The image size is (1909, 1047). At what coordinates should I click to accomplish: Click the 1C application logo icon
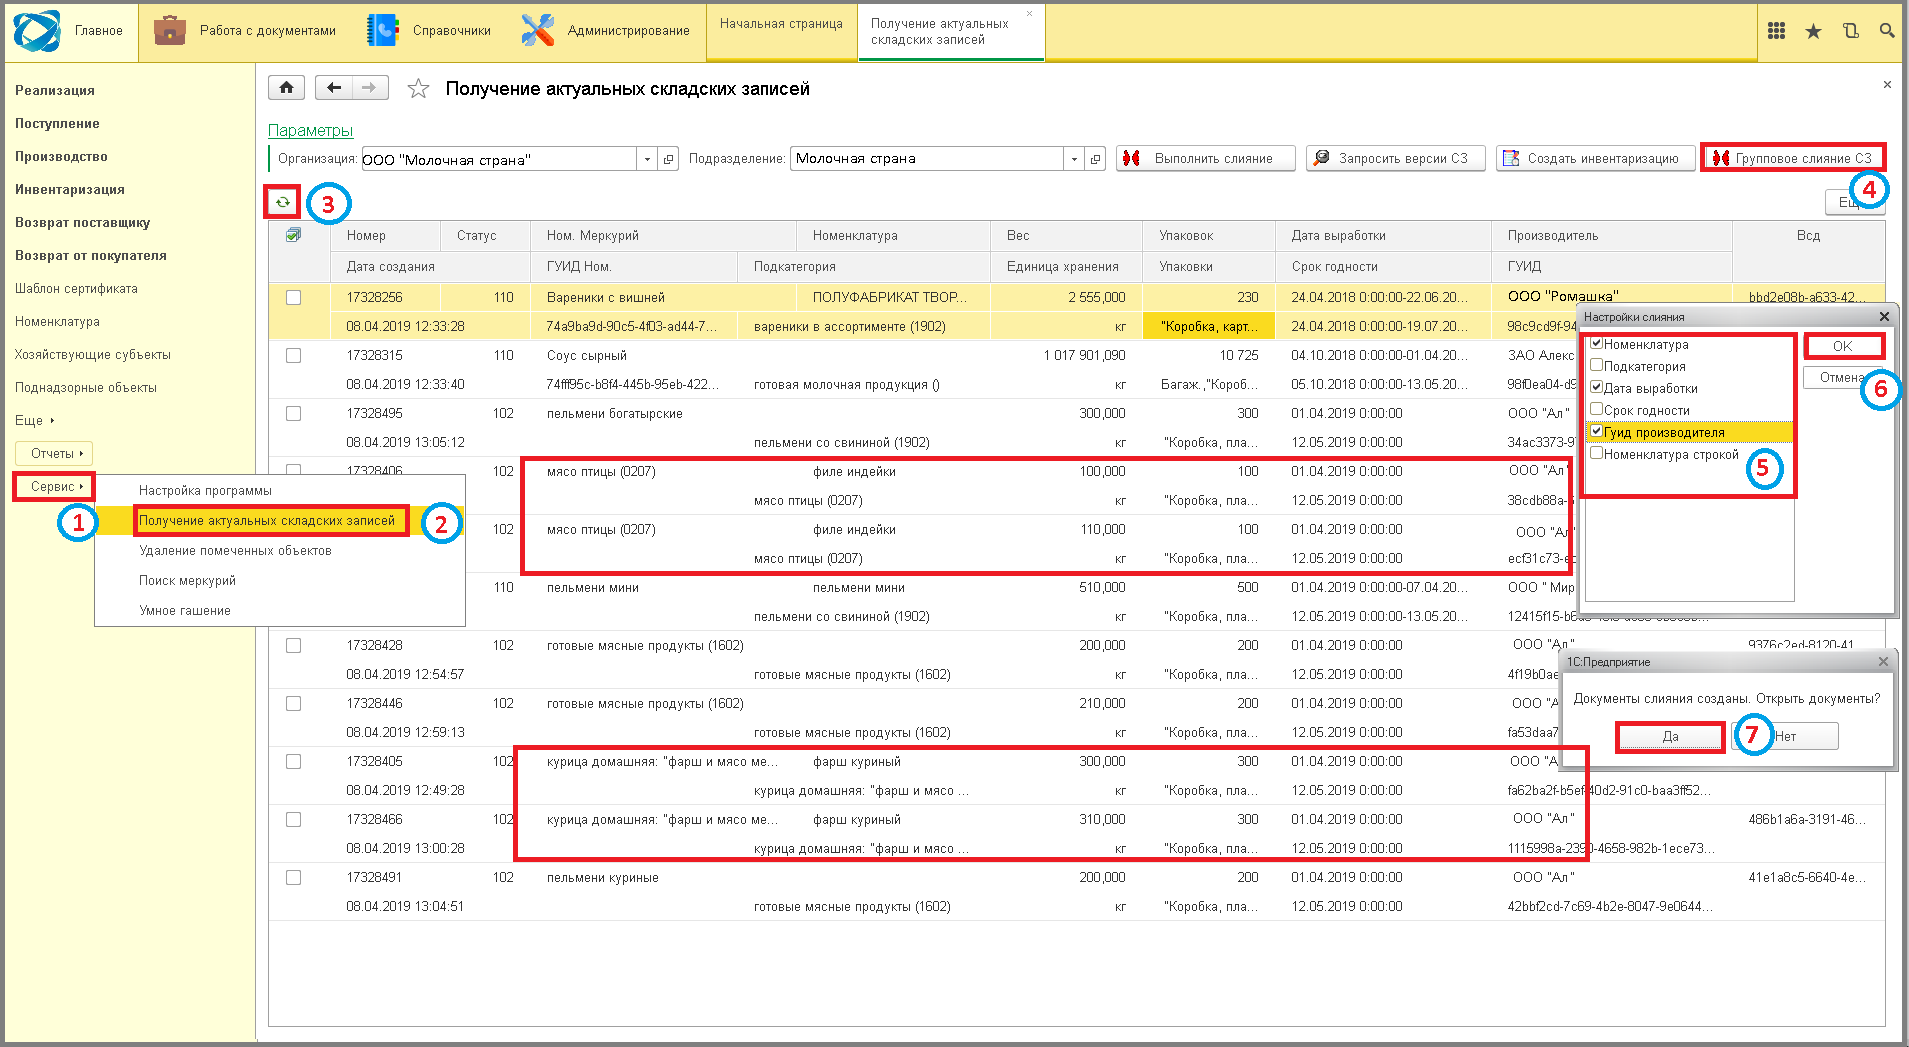point(37,30)
